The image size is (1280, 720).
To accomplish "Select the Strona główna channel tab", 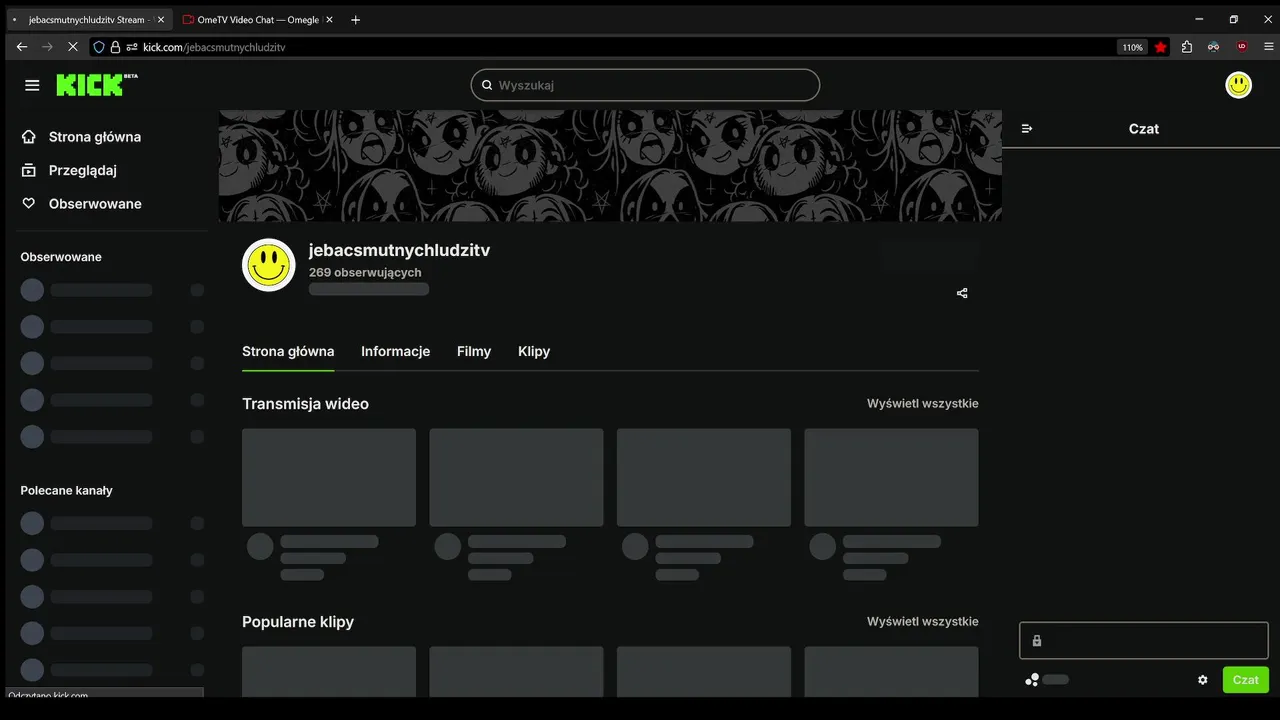I will [288, 351].
